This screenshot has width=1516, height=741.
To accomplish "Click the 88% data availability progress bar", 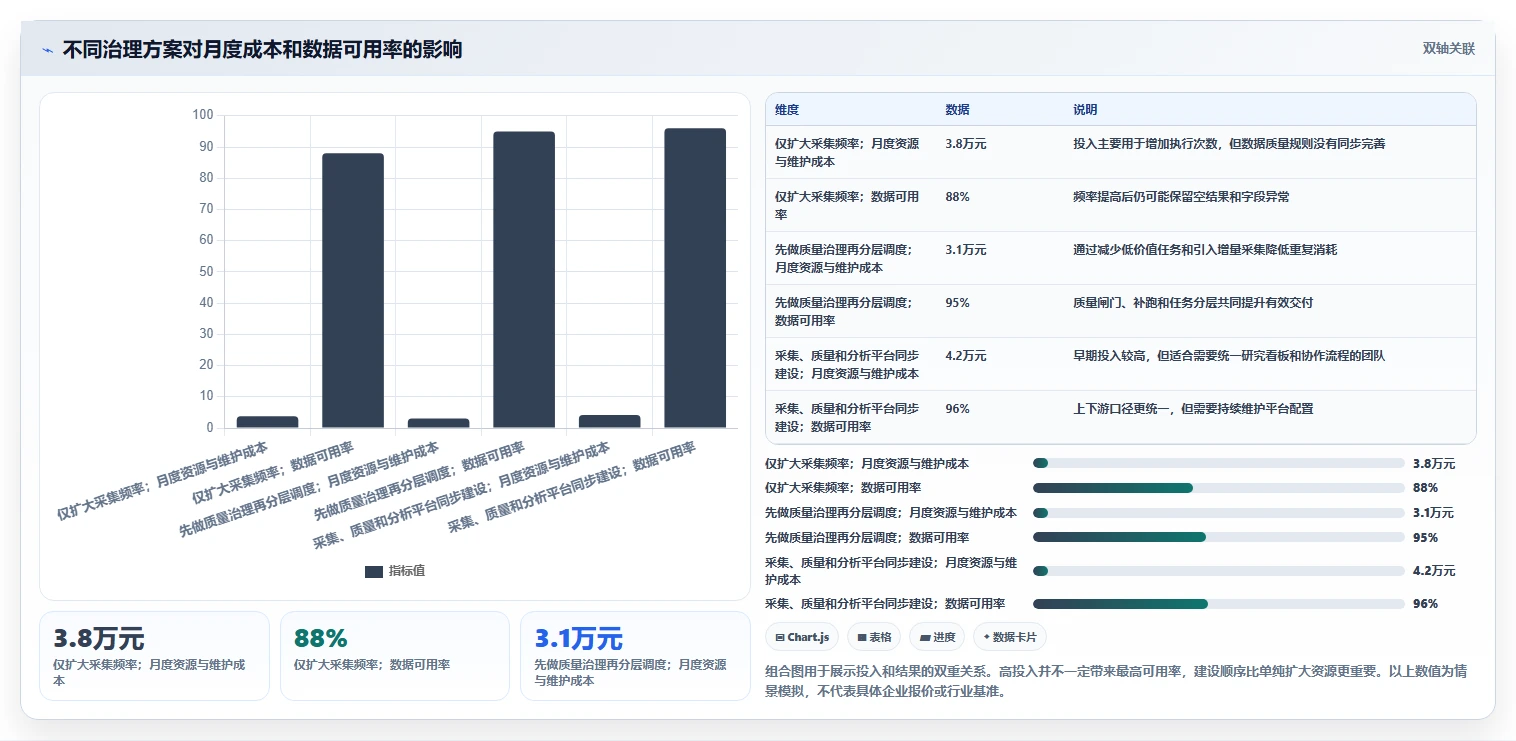I will pyautogui.click(x=1218, y=488).
